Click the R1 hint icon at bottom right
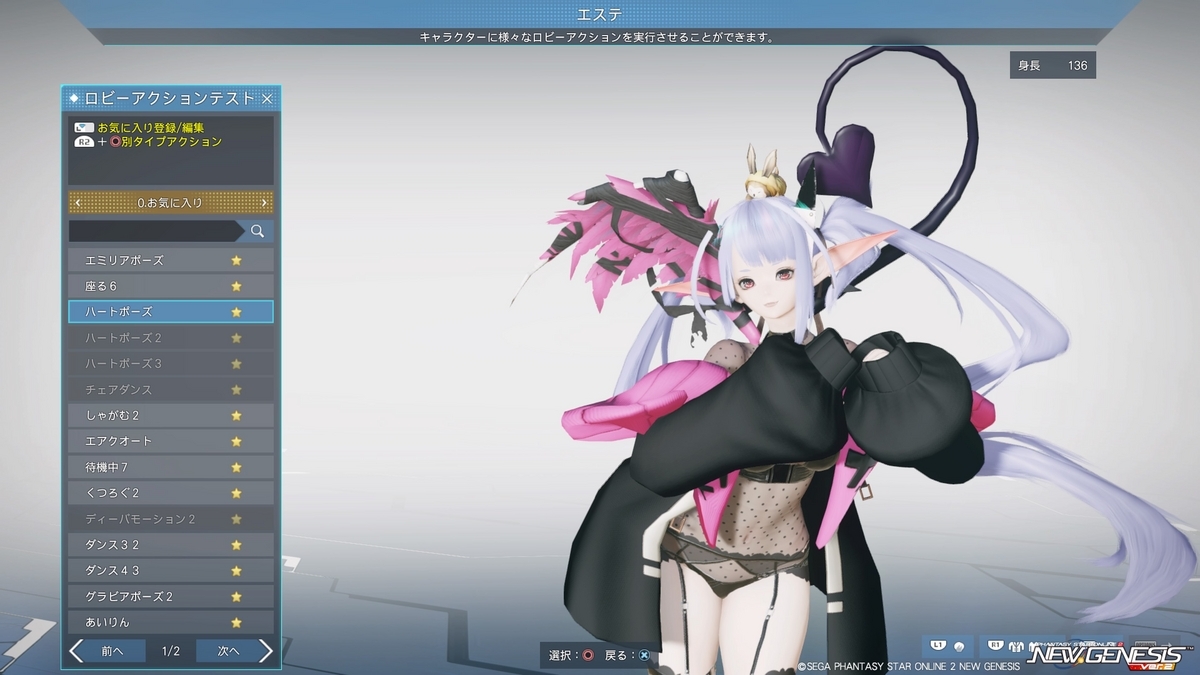The width and height of the screenshot is (1200, 675). [x=997, y=646]
